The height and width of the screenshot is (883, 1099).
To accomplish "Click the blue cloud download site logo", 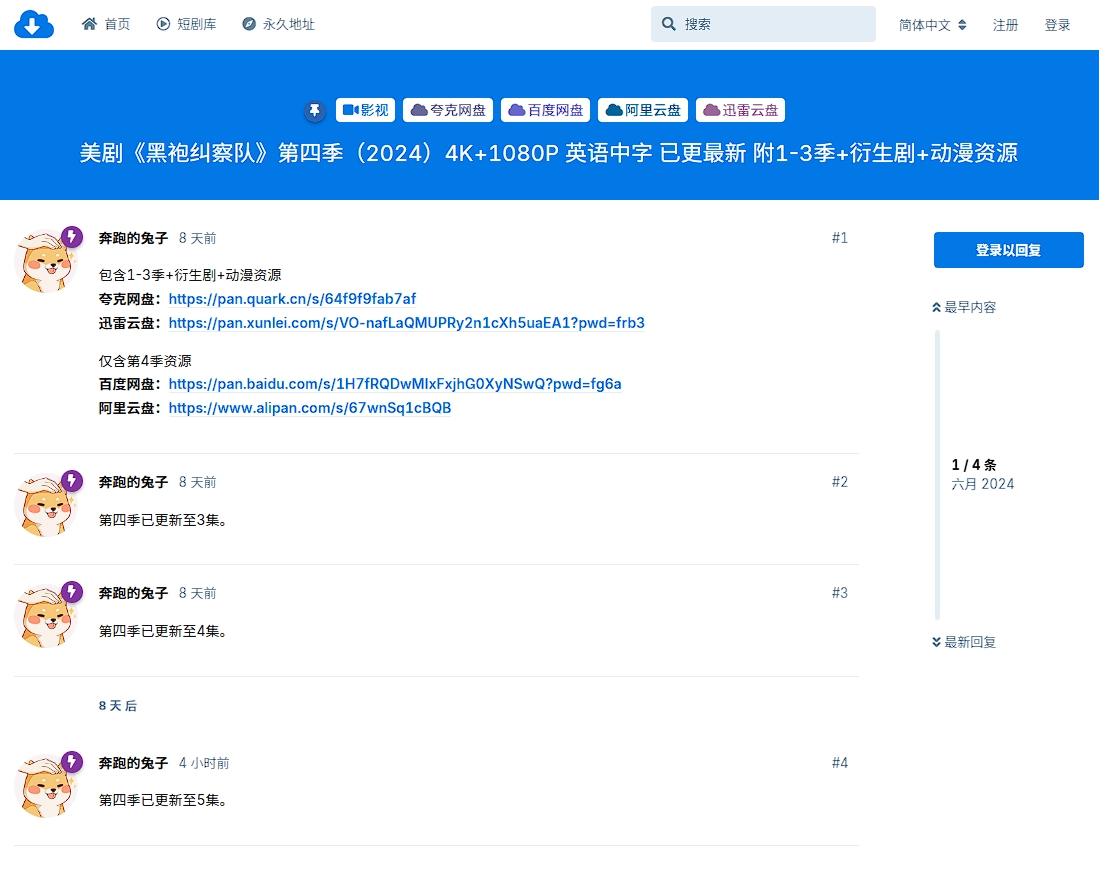I will coord(33,24).
